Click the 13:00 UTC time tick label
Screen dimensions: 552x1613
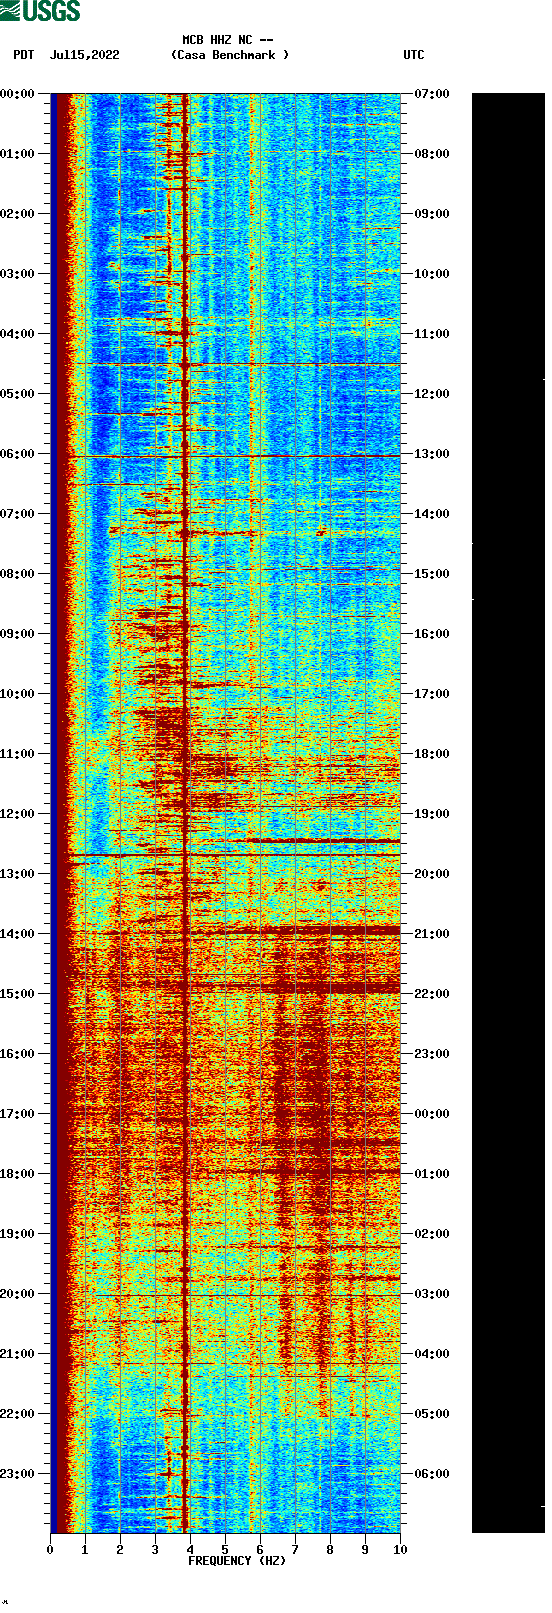432,454
